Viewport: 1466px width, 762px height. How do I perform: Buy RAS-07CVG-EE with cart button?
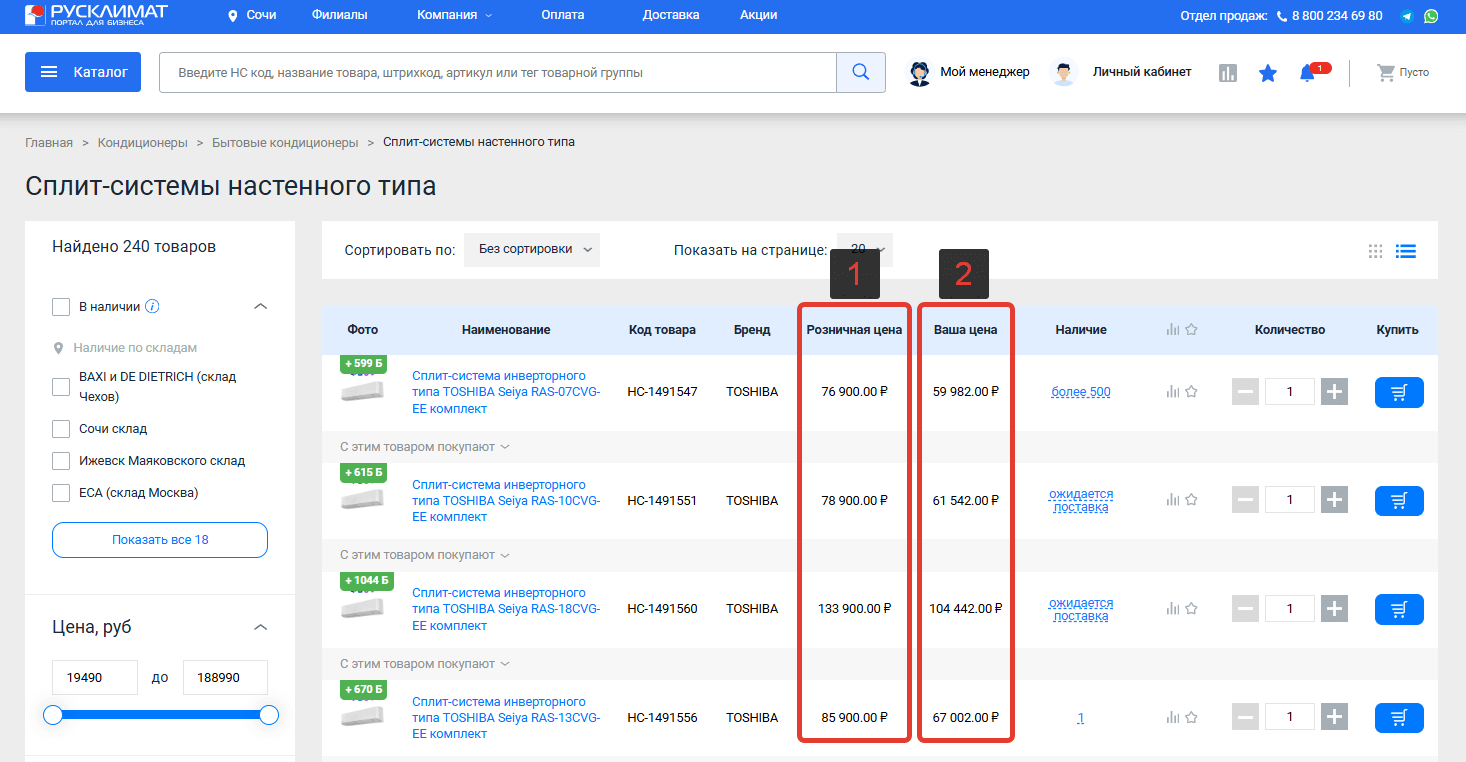(1399, 392)
